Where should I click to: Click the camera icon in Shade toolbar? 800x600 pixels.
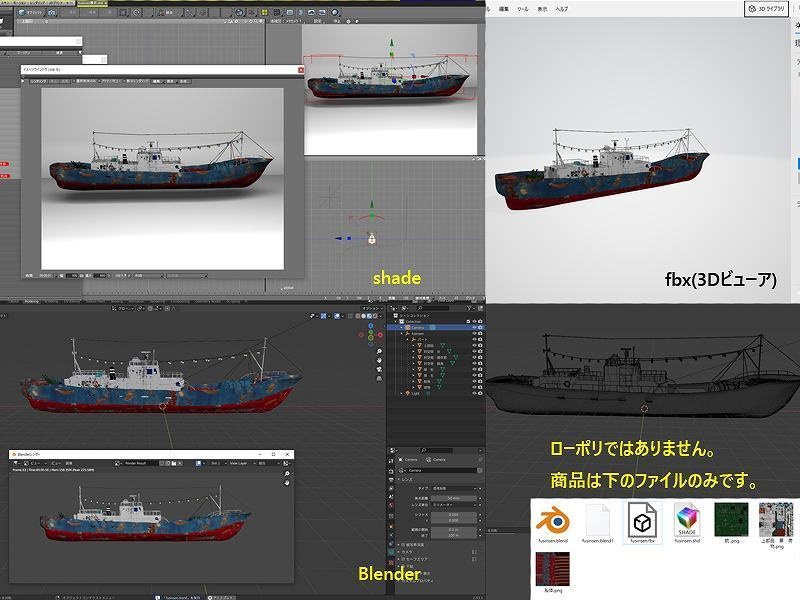pyautogui.click(x=51, y=12)
